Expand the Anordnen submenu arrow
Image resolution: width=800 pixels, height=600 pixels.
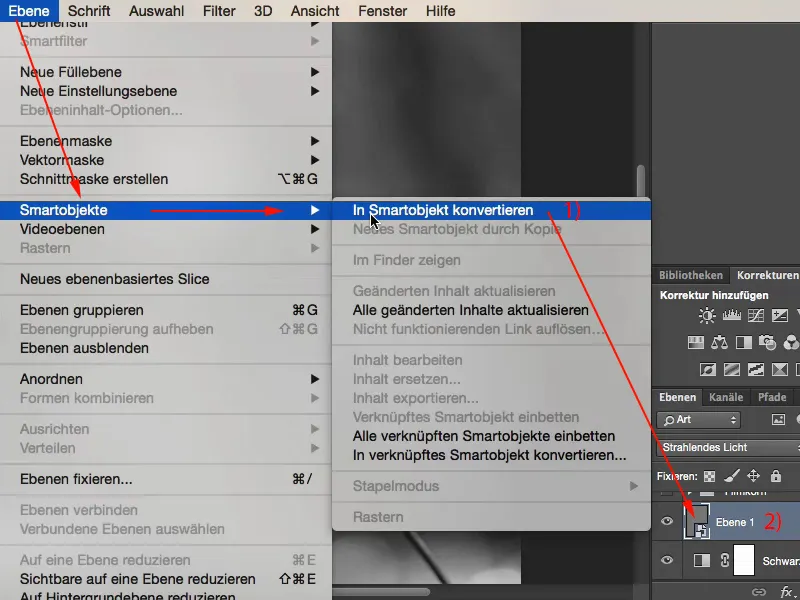315,379
